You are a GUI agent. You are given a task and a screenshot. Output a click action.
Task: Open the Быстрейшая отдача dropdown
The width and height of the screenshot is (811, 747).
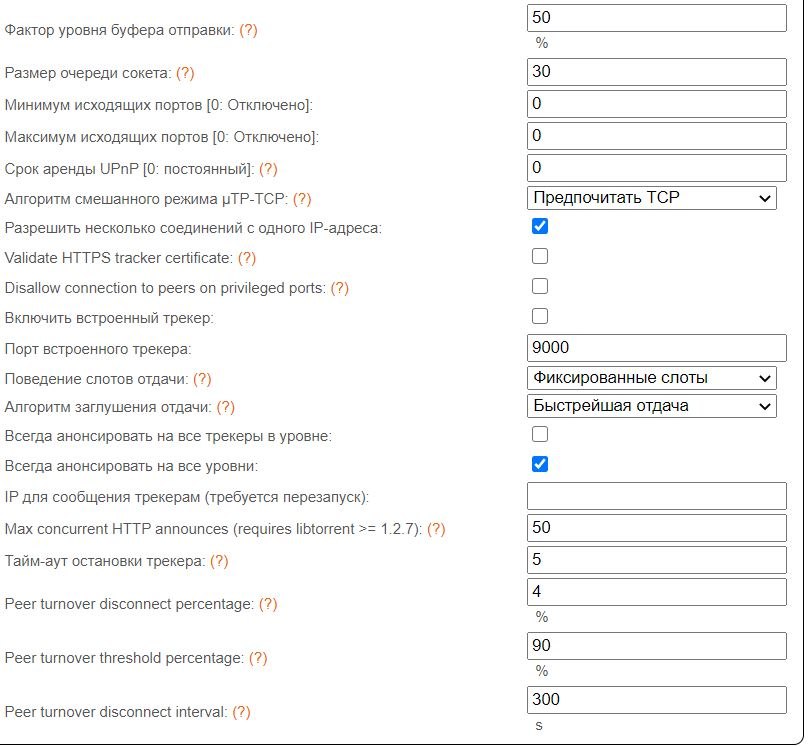(x=652, y=406)
